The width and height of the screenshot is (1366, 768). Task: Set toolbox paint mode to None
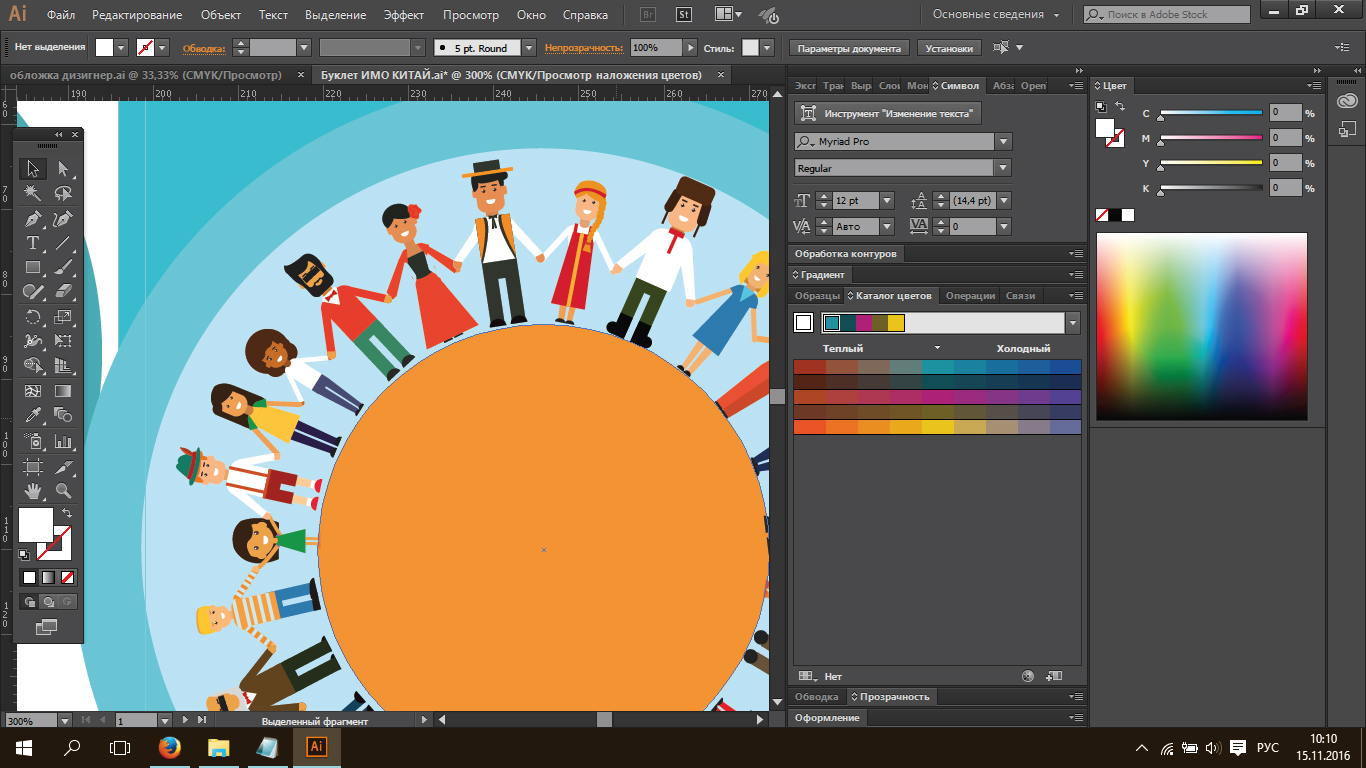(x=67, y=577)
